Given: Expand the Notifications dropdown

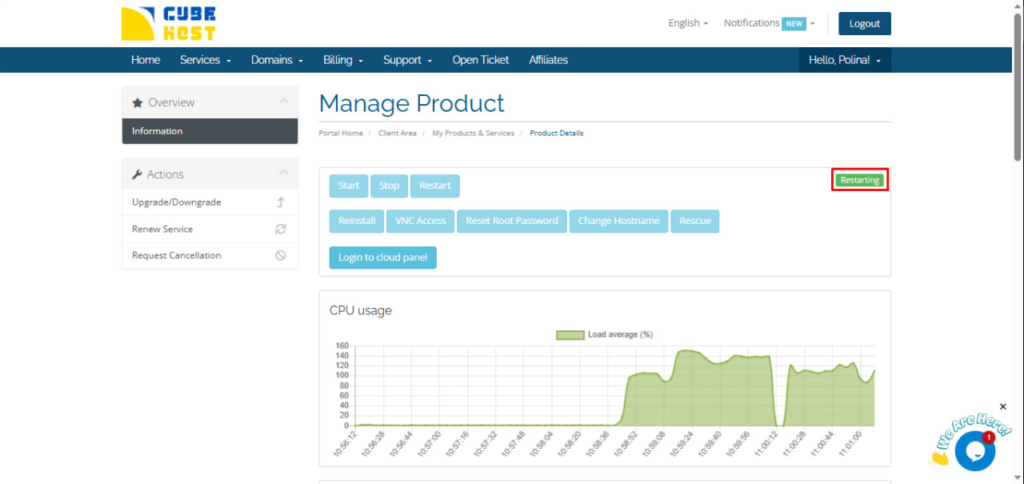Looking at the screenshot, I should [x=769, y=23].
